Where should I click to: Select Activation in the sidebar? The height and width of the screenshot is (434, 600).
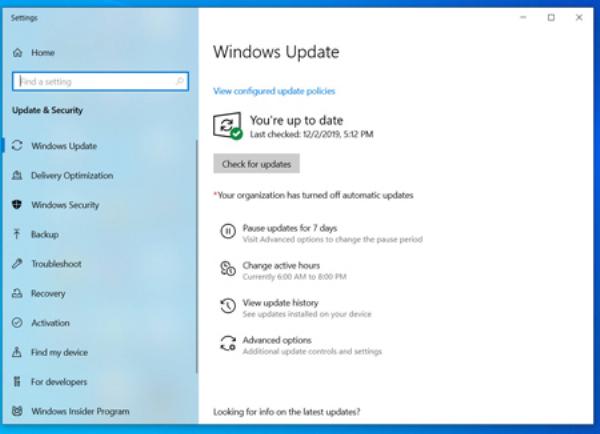(50, 323)
